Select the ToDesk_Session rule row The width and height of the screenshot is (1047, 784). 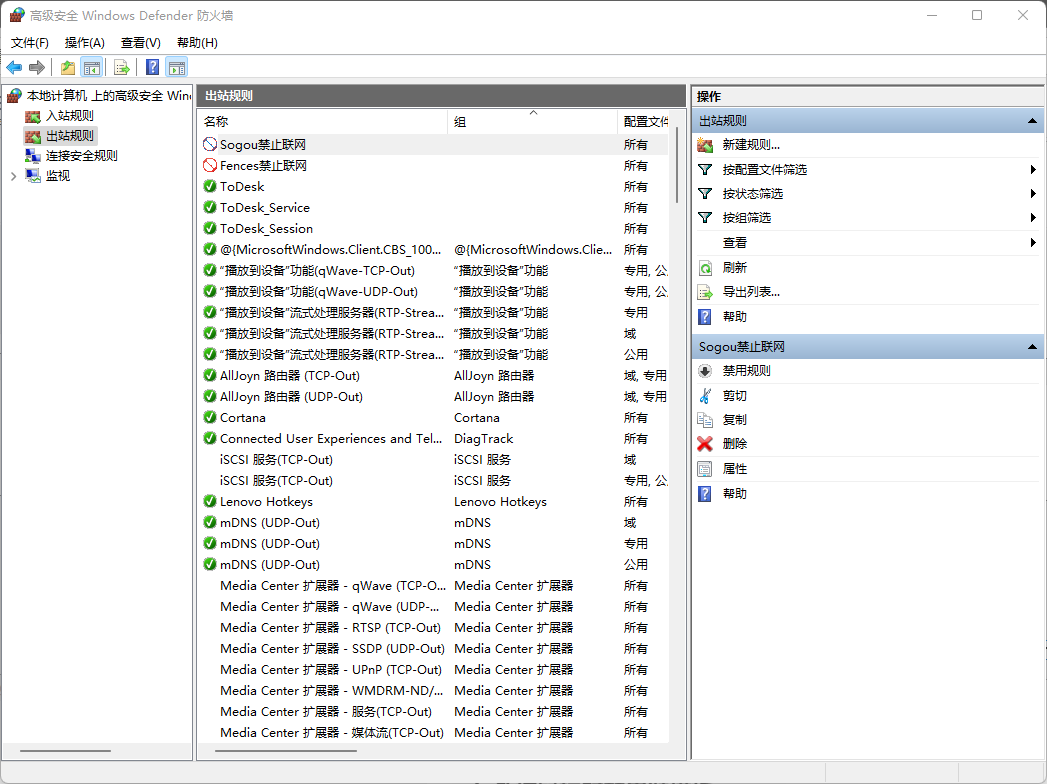[x=435, y=228]
